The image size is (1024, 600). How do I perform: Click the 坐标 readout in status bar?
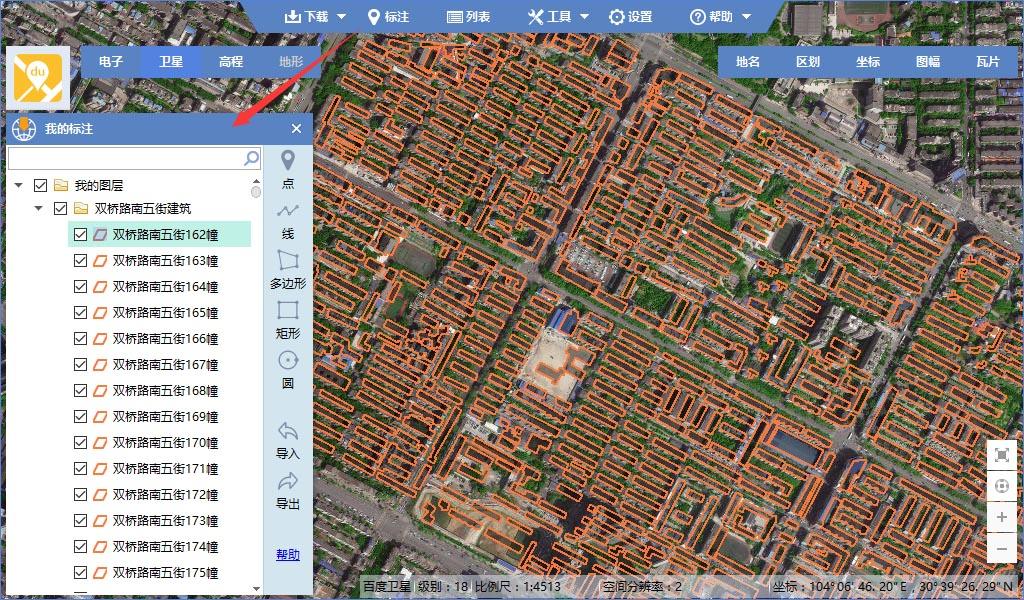click(892, 586)
